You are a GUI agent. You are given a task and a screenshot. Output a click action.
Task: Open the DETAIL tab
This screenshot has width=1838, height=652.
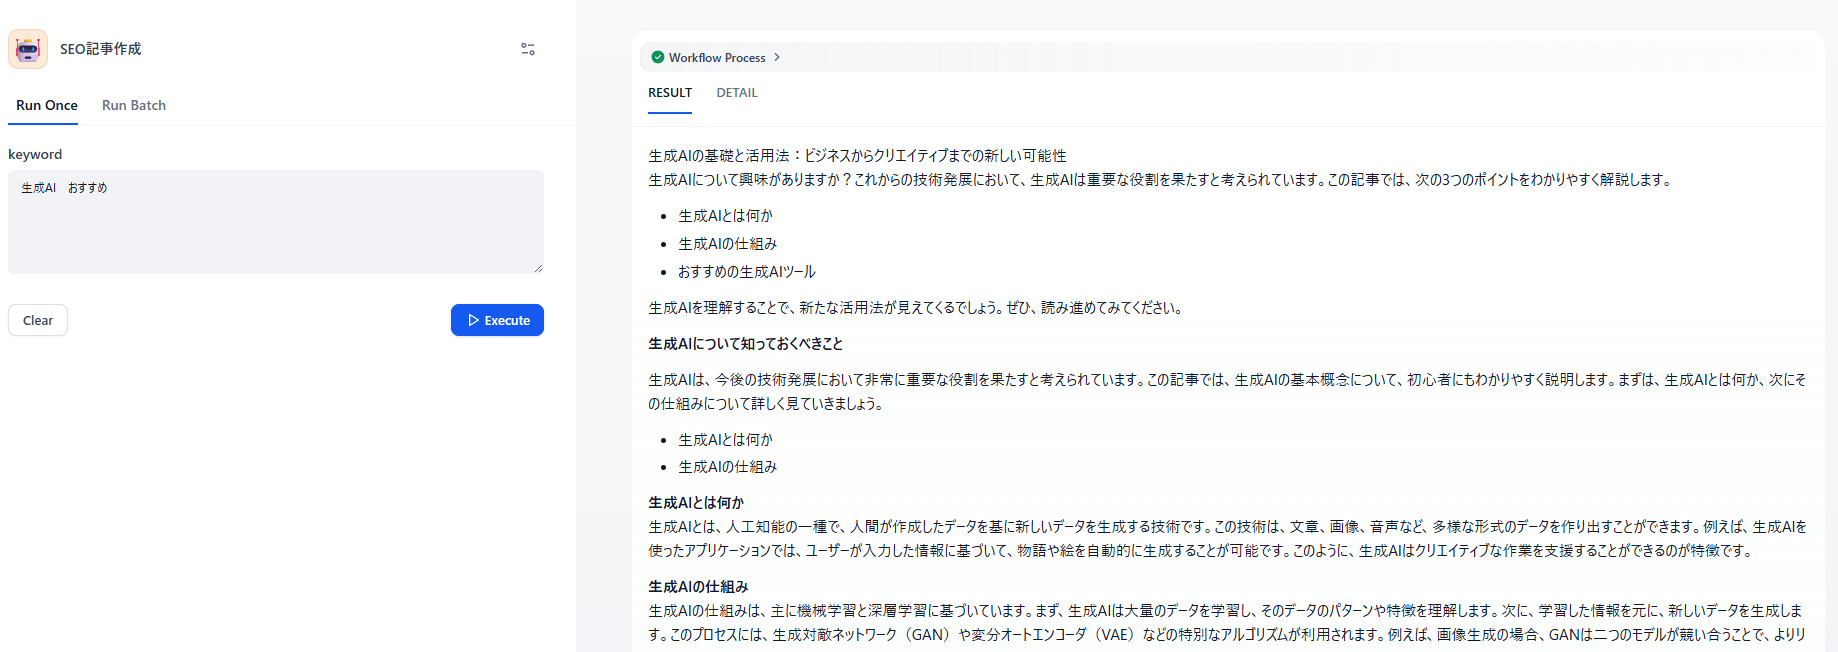[737, 93]
